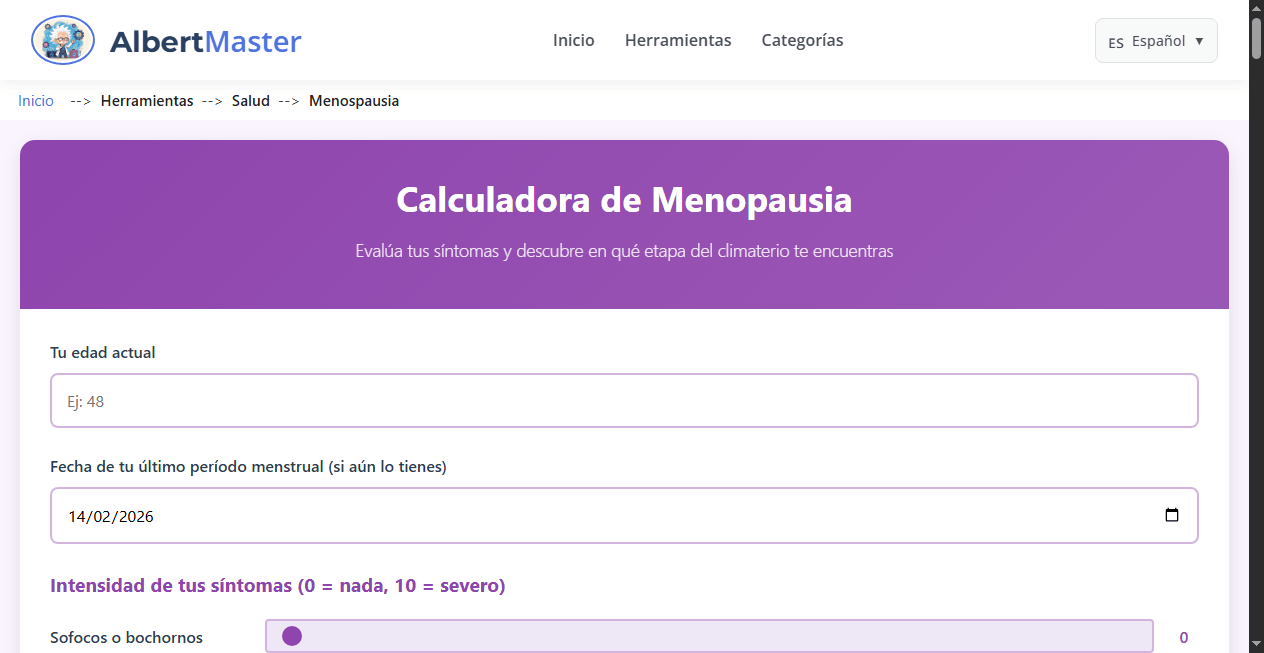The height and width of the screenshot is (653, 1264).
Task: Open the Salud breadcrumb entry
Action: pyautogui.click(x=251, y=100)
